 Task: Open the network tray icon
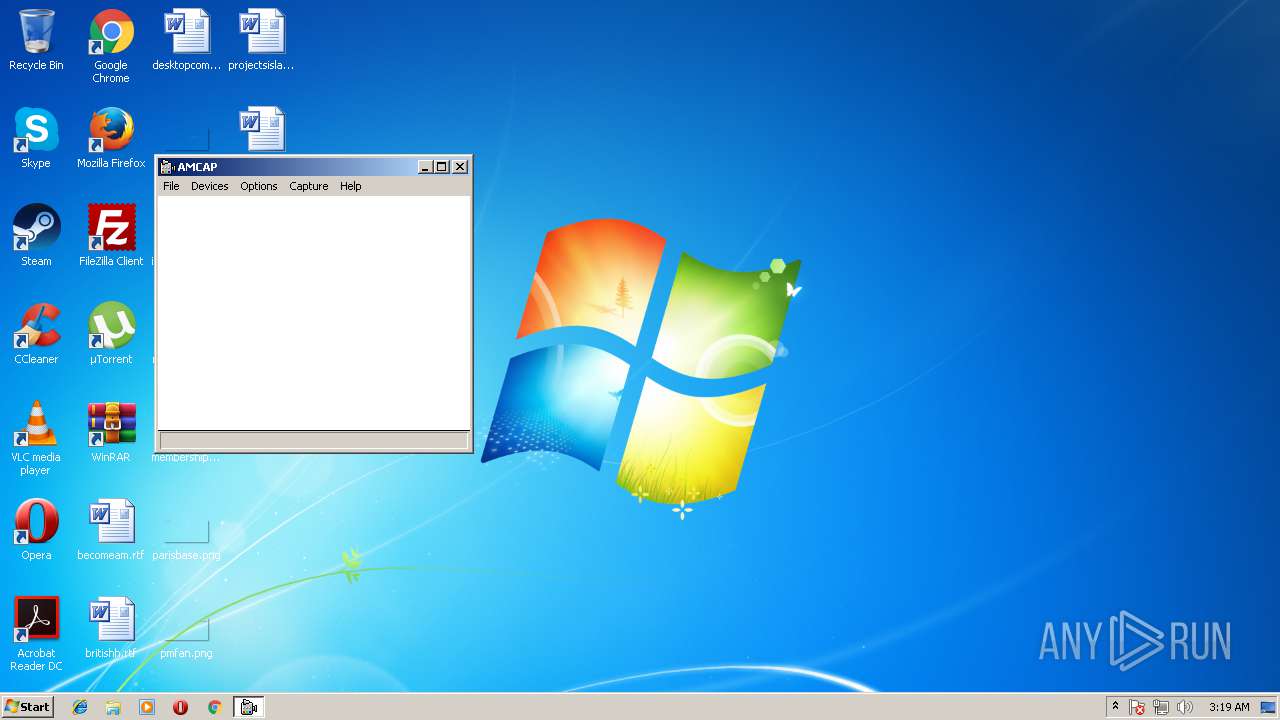coord(1161,707)
